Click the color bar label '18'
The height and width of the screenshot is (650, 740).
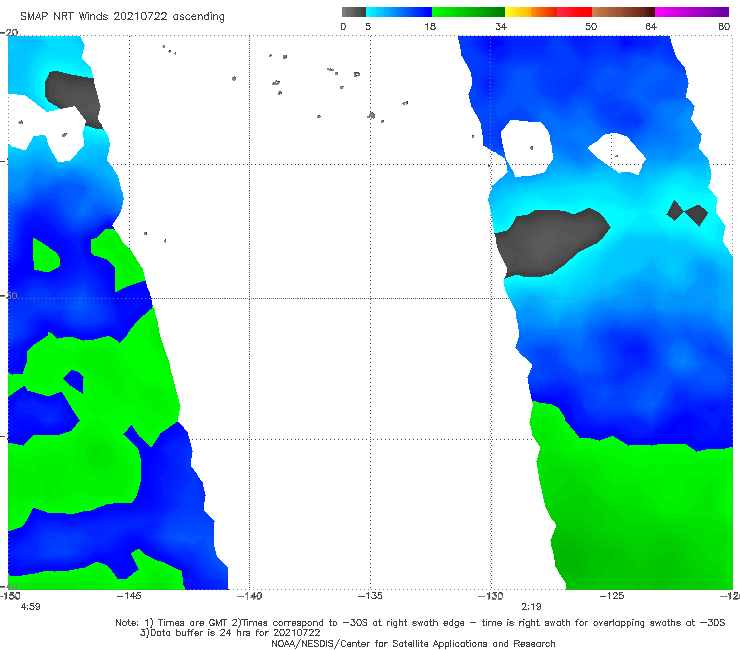tap(430, 27)
